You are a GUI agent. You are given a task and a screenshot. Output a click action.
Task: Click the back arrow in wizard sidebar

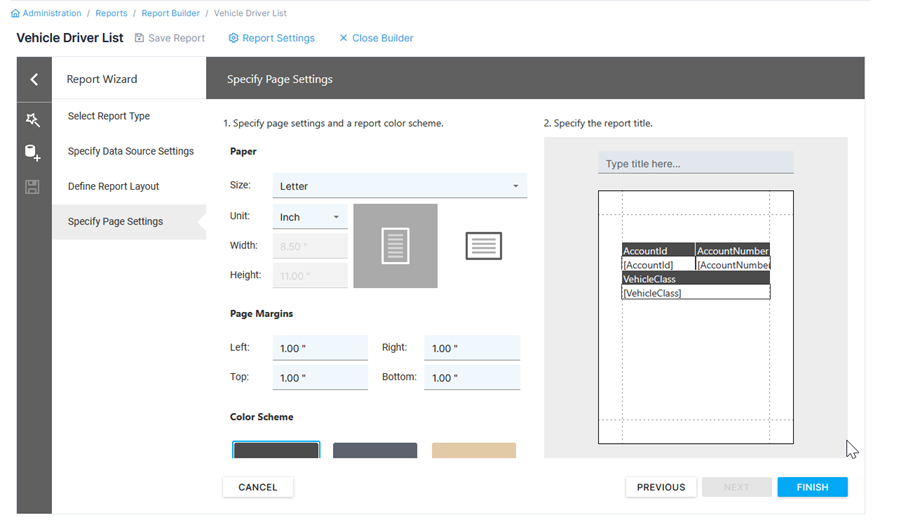tap(34, 79)
